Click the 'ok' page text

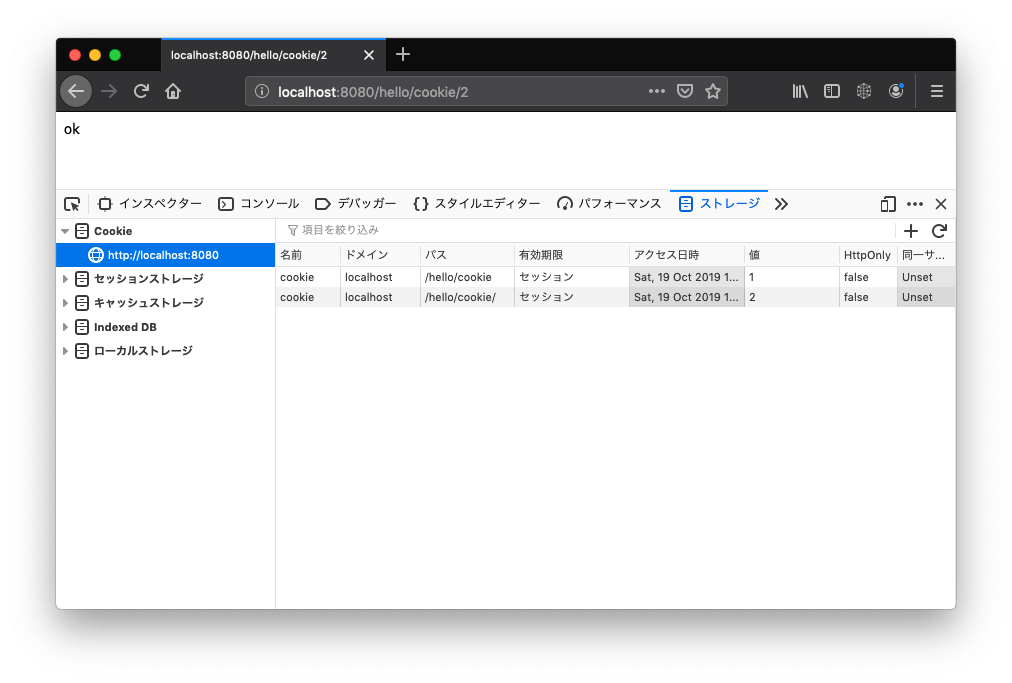click(72, 129)
